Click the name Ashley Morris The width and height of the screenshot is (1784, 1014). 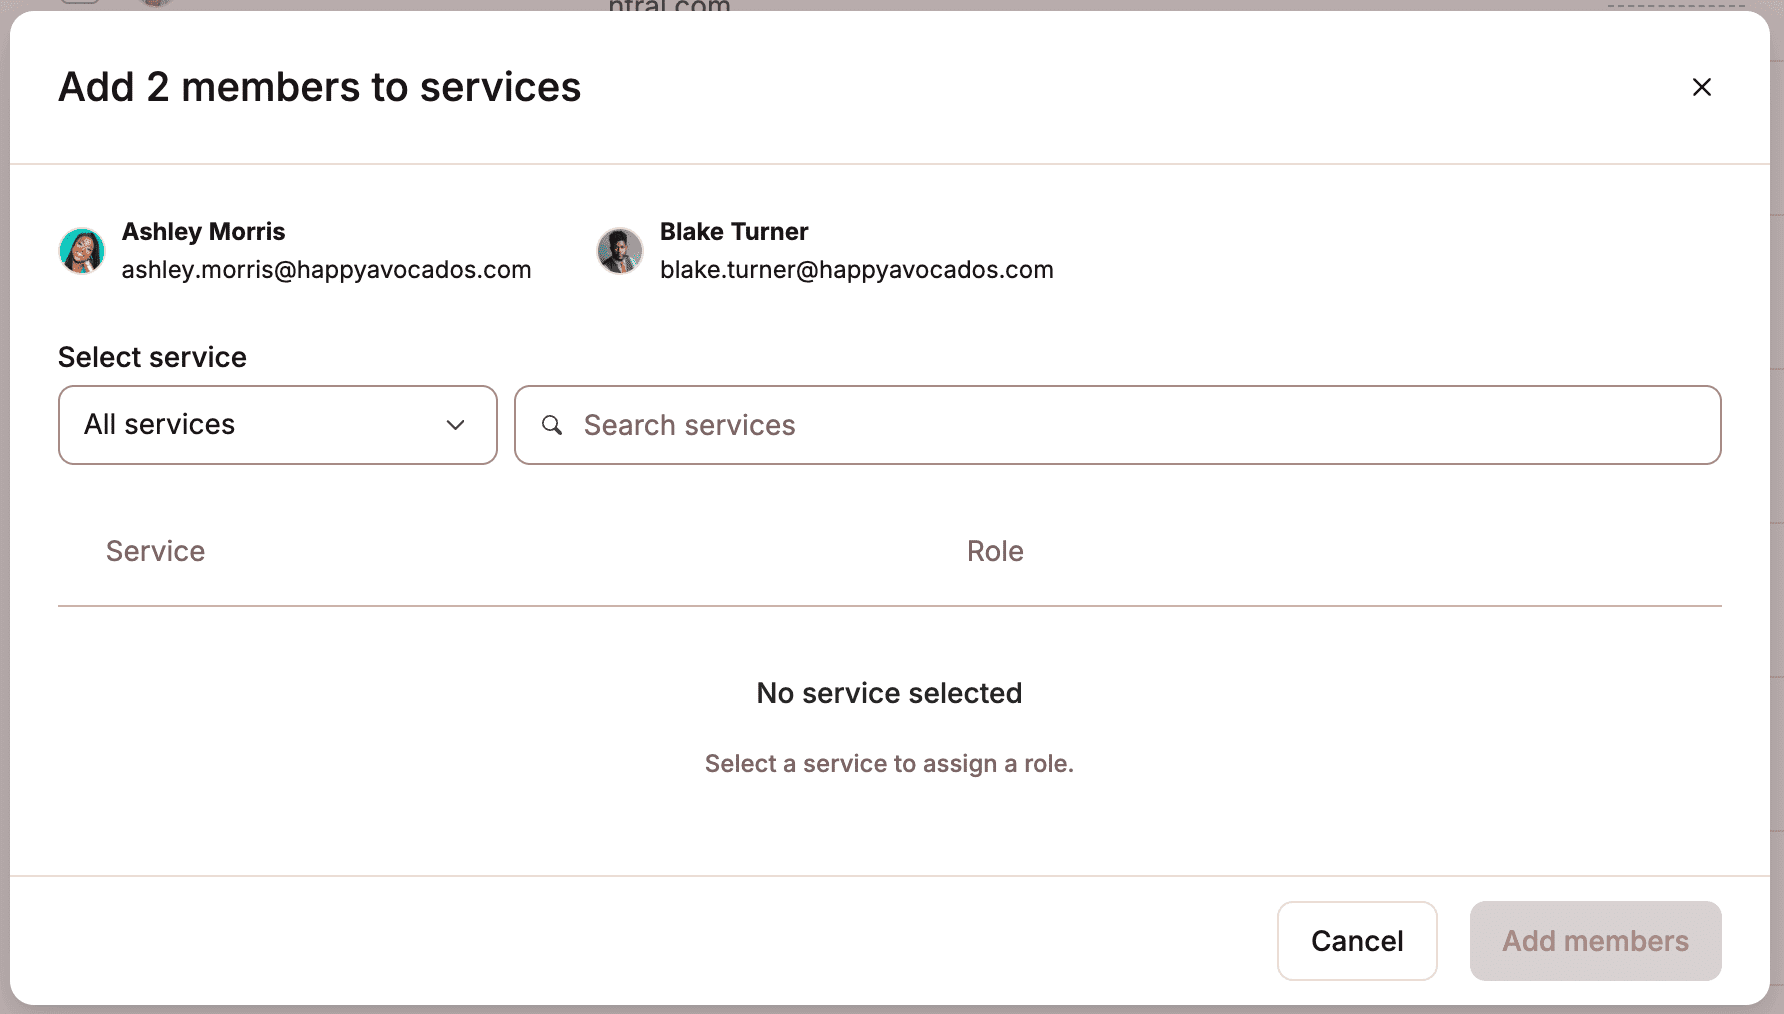coord(203,232)
